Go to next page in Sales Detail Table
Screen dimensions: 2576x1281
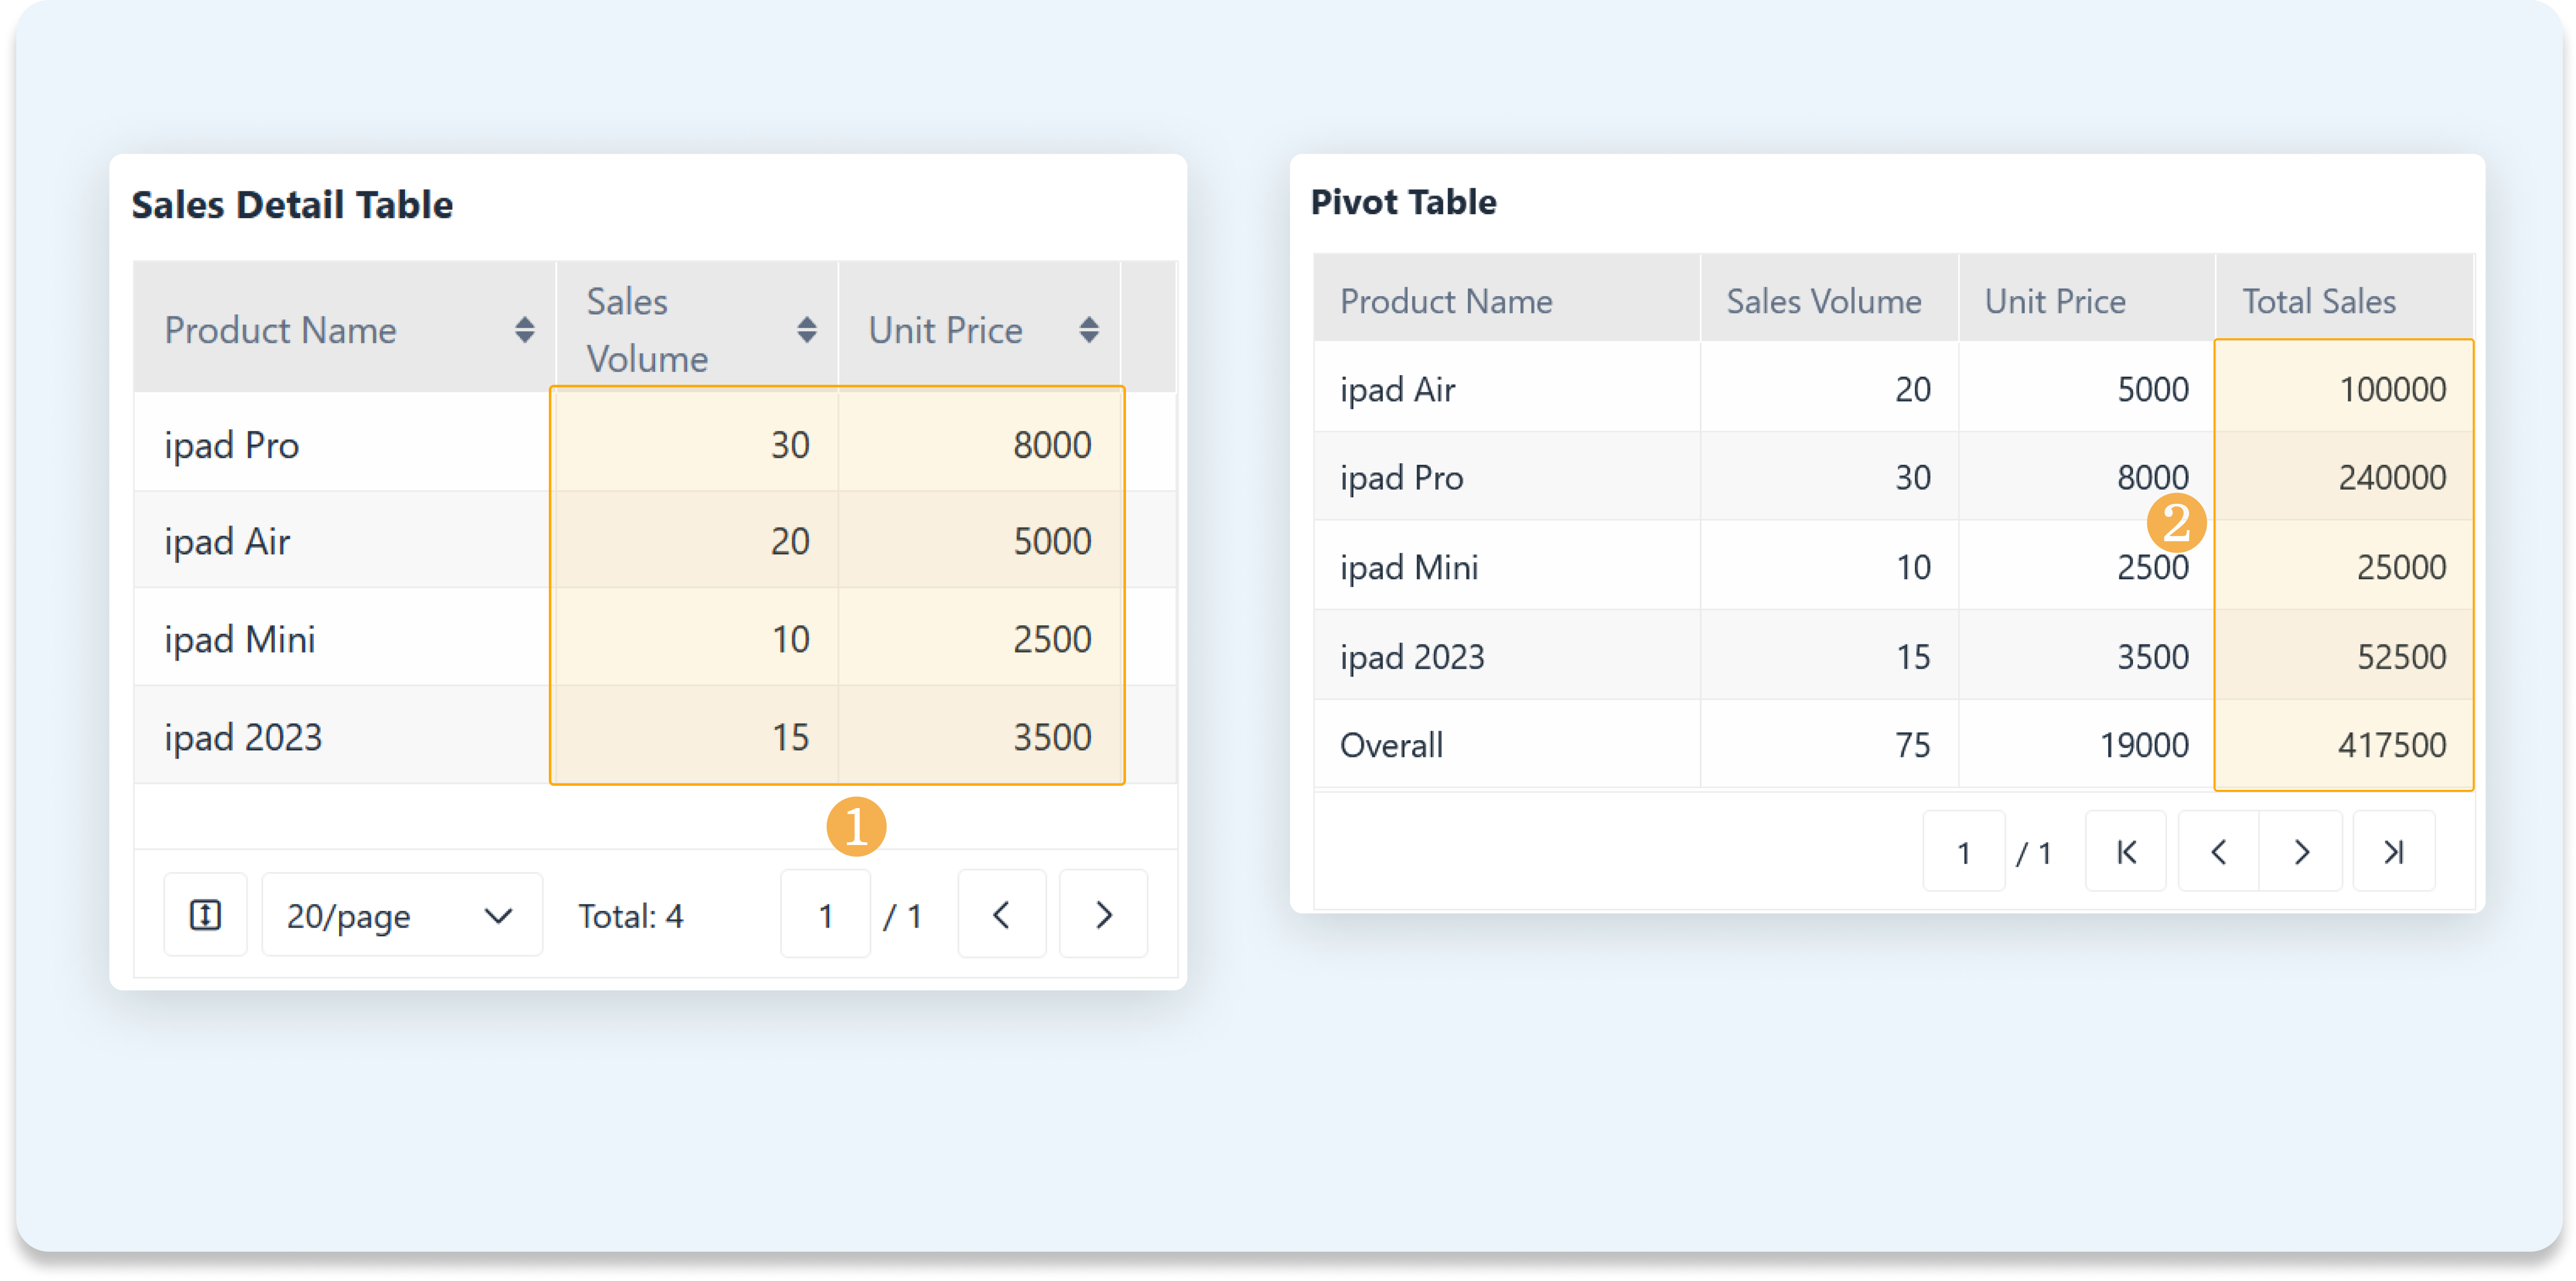tap(1103, 915)
